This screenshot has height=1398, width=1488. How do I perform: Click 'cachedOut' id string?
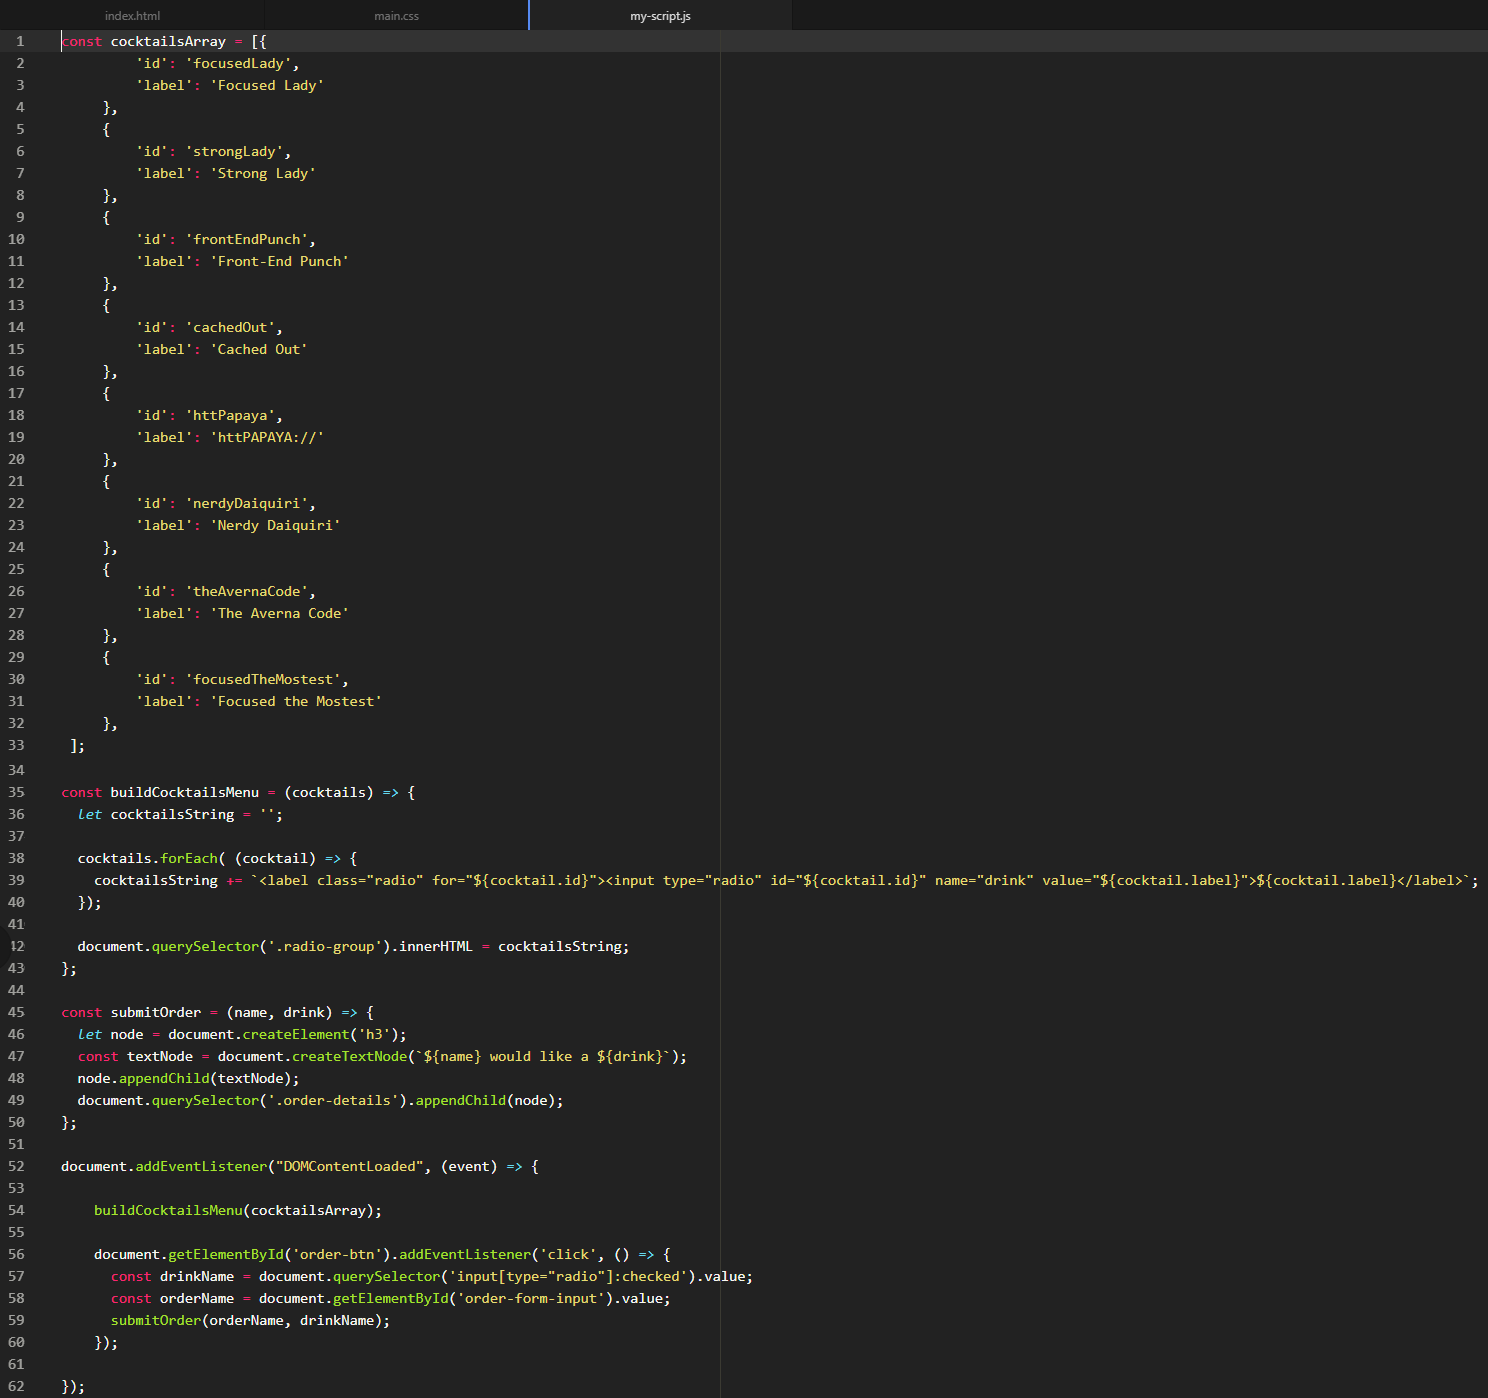pos(230,327)
